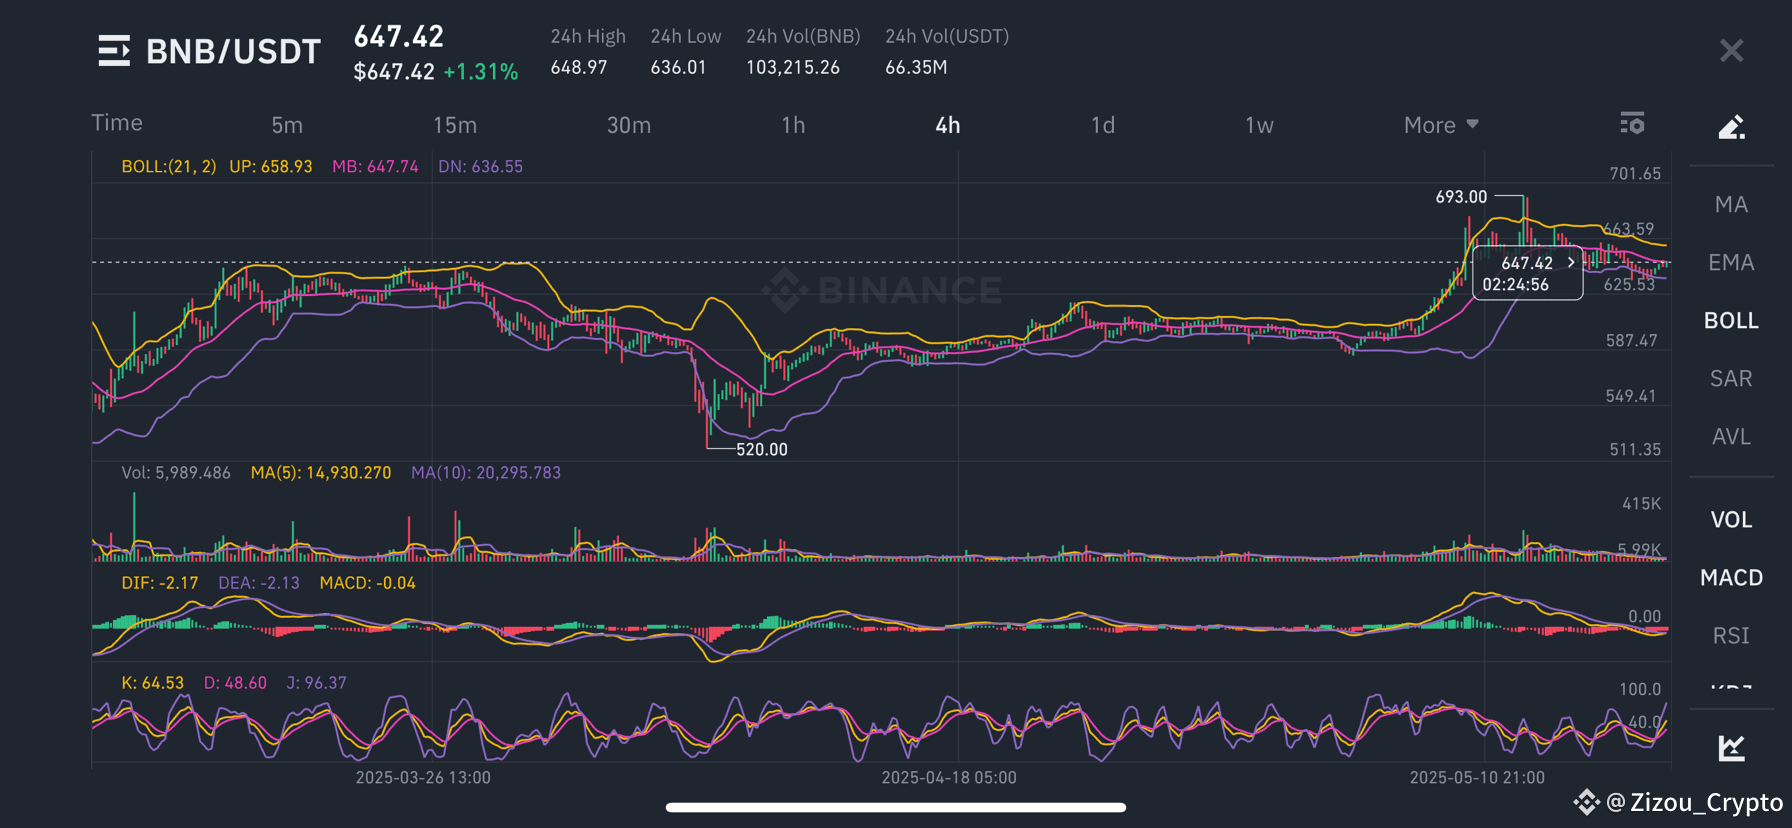Image resolution: width=1792 pixels, height=828 pixels.
Task: Tap the UP: 658.93 Bollinger value
Action: pyautogui.click(x=271, y=167)
